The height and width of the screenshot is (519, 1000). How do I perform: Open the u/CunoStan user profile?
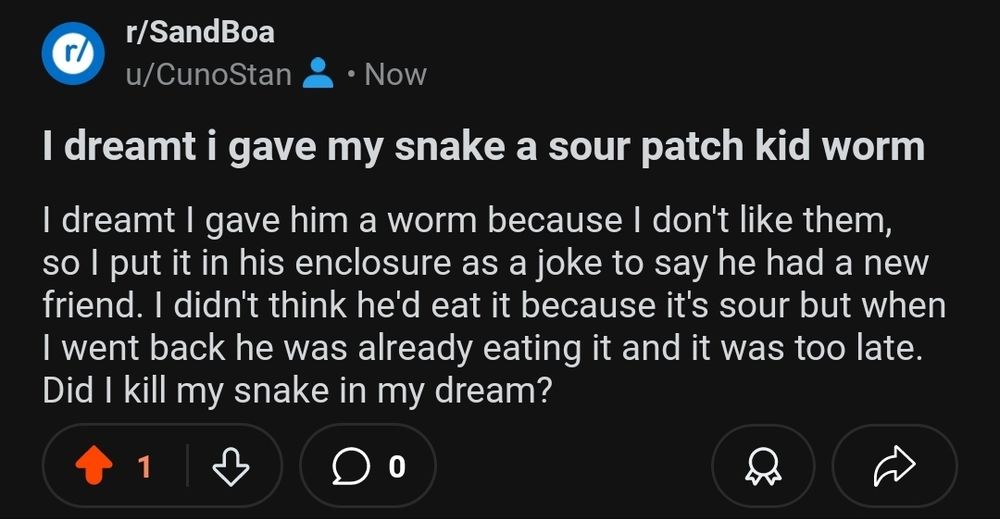pyautogui.click(x=209, y=75)
